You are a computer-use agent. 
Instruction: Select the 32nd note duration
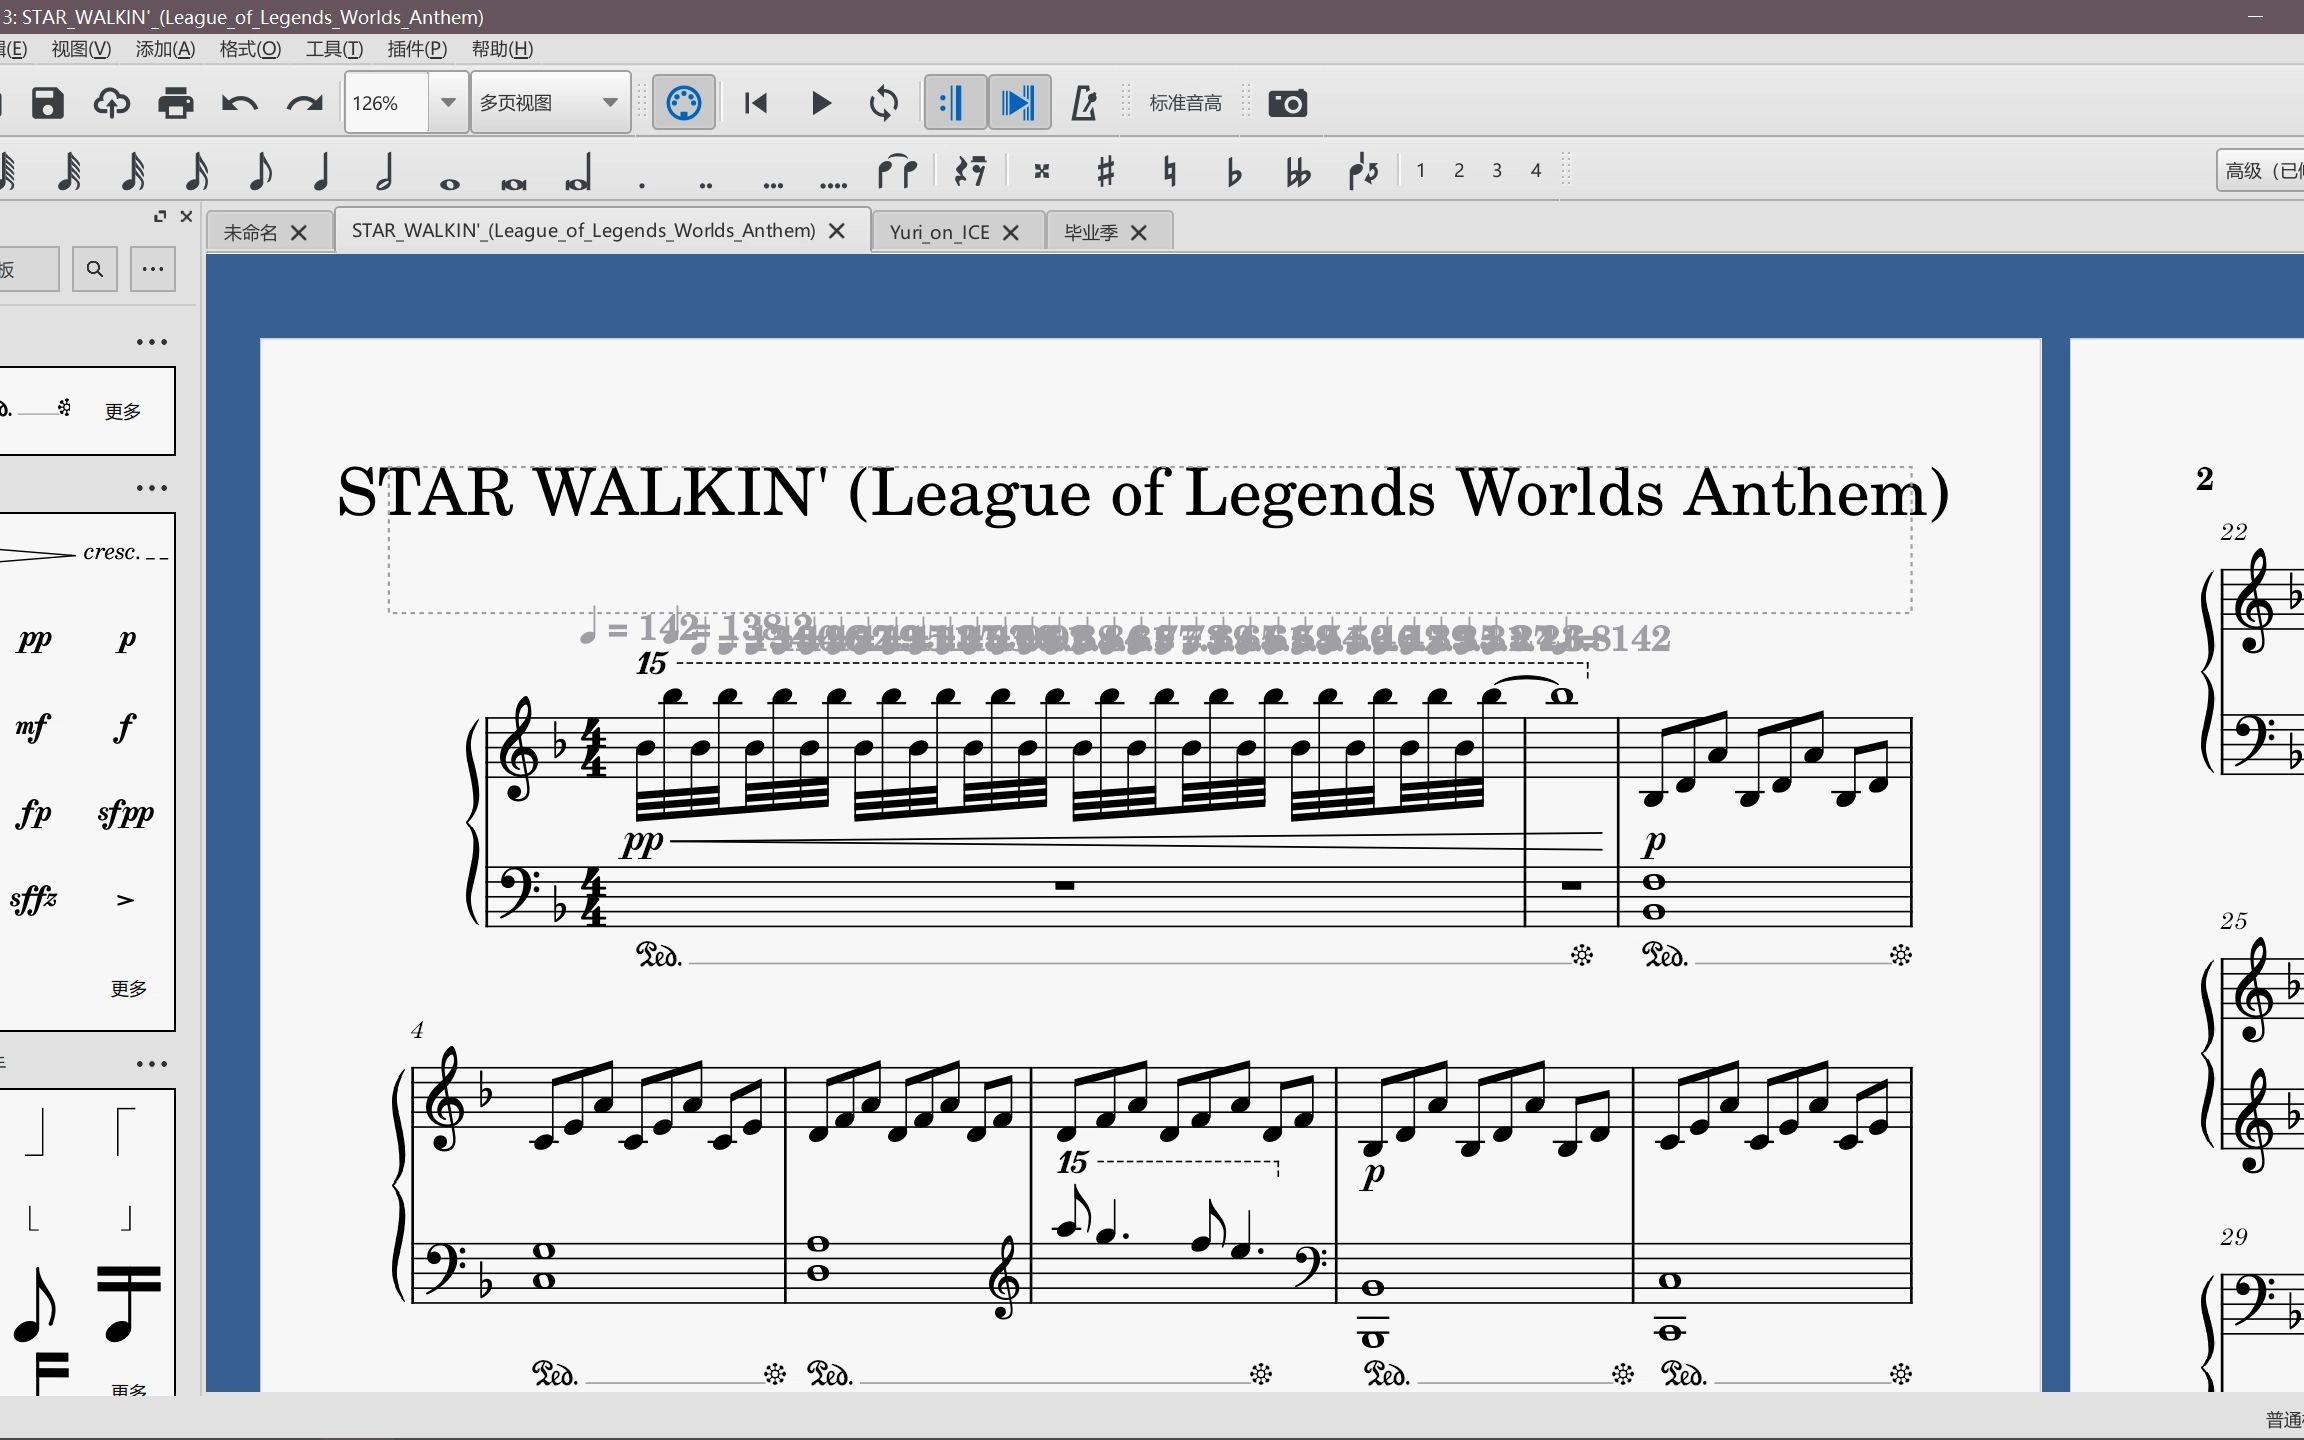pos(132,171)
